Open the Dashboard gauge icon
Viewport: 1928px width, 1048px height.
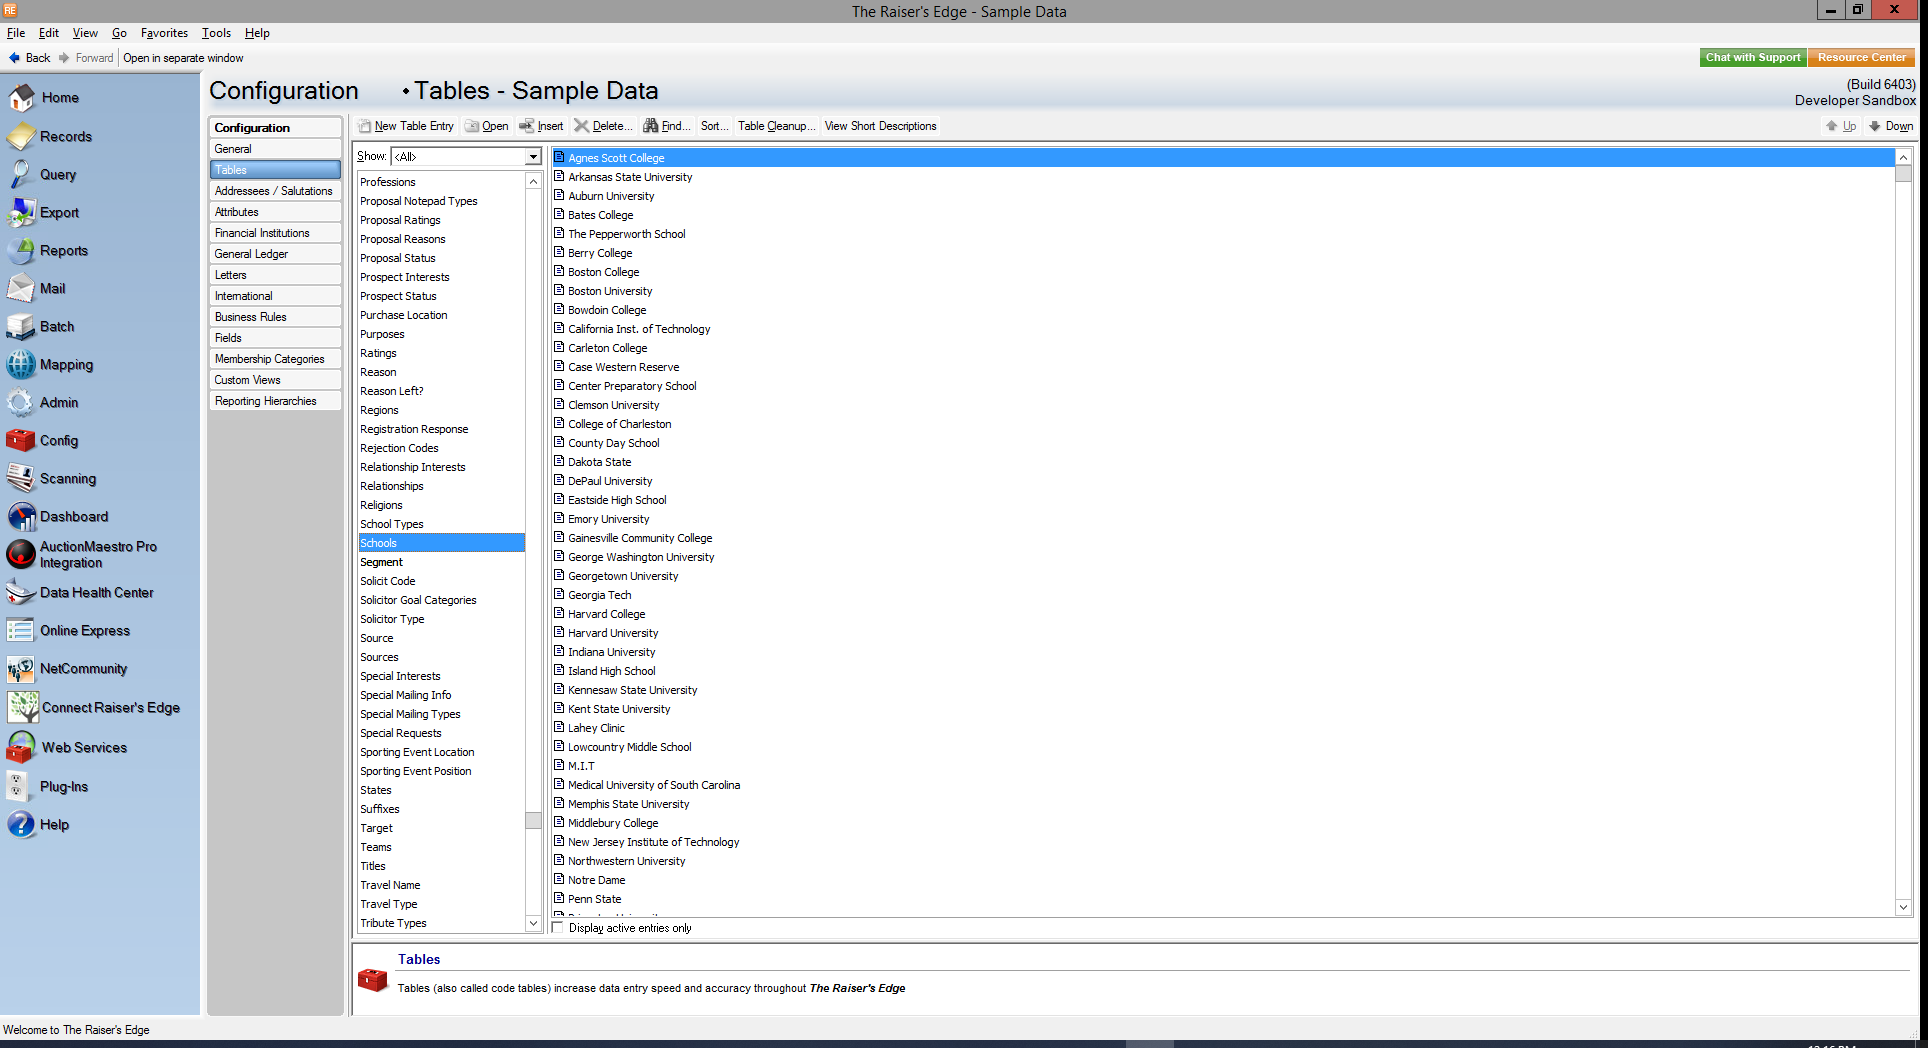coord(21,517)
